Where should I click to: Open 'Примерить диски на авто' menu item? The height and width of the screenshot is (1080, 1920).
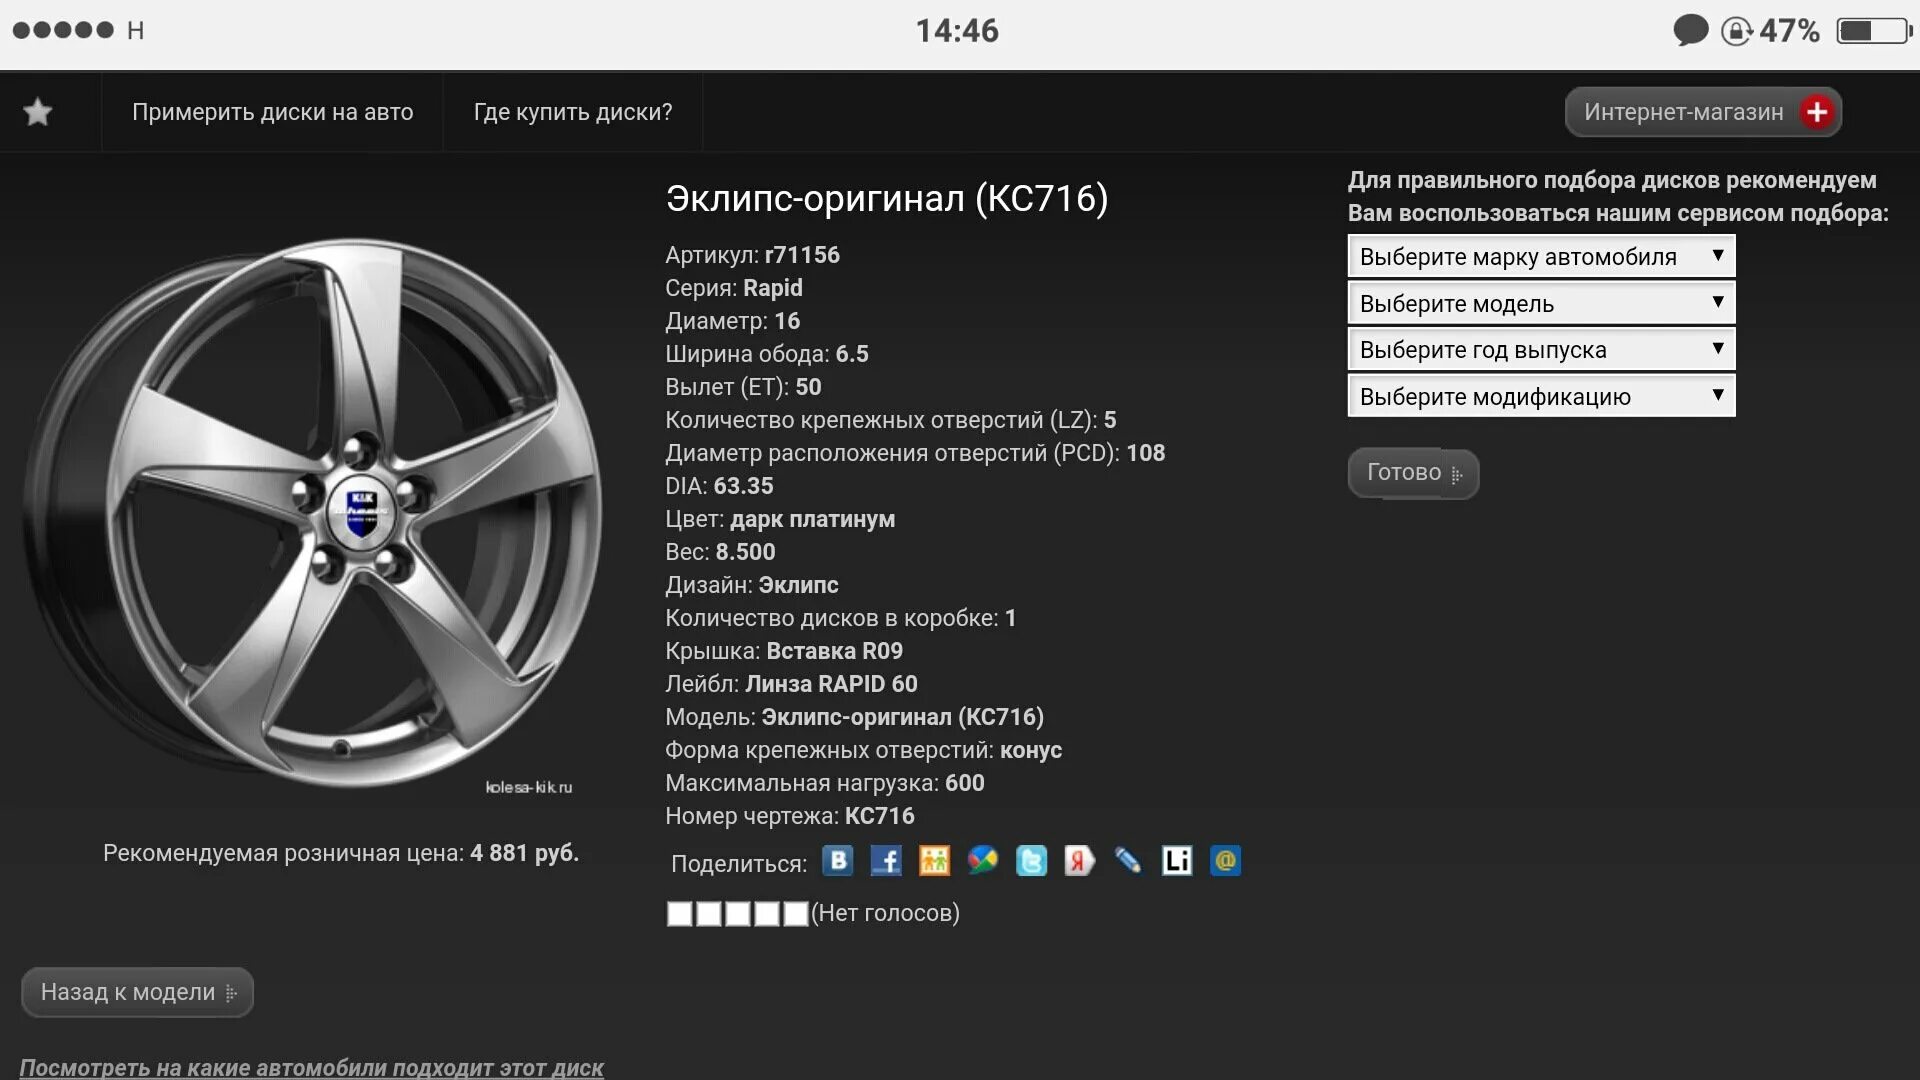[272, 112]
